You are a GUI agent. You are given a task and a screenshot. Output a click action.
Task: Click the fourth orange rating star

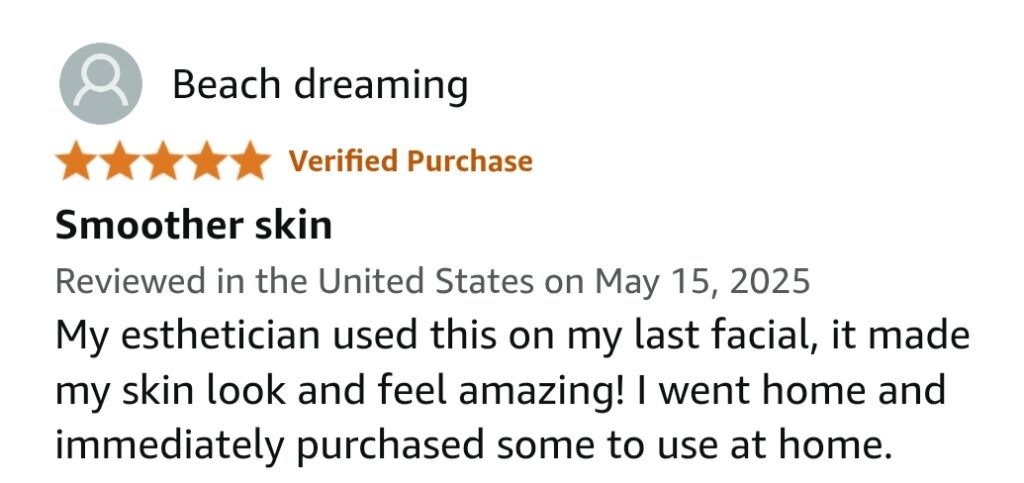[x=206, y=161]
